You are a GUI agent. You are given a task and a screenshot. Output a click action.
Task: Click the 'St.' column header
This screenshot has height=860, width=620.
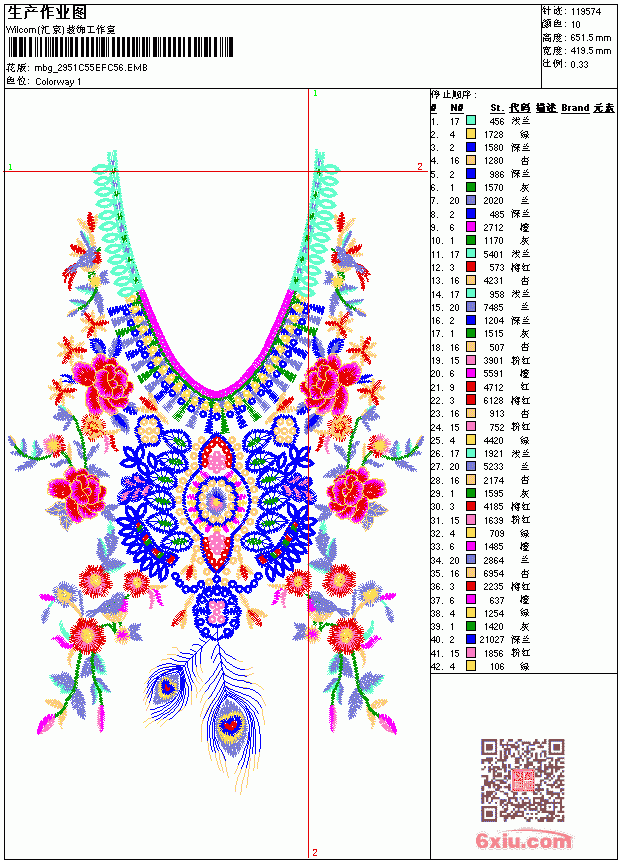pyautogui.click(x=497, y=108)
